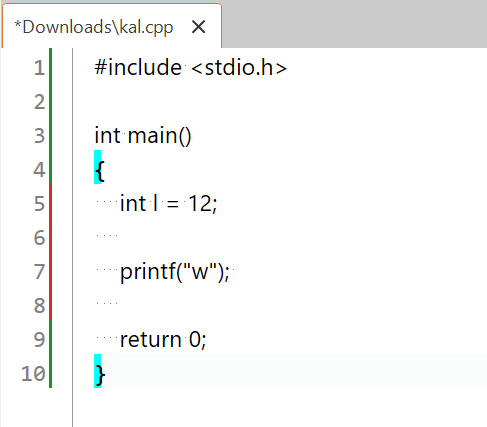Click line number 2 in gutter
Image resolution: width=487 pixels, height=427 pixels.
[39, 102]
